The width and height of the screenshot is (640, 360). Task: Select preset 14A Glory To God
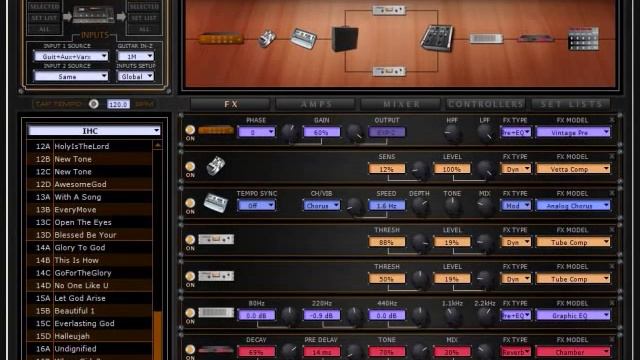pos(90,247)
